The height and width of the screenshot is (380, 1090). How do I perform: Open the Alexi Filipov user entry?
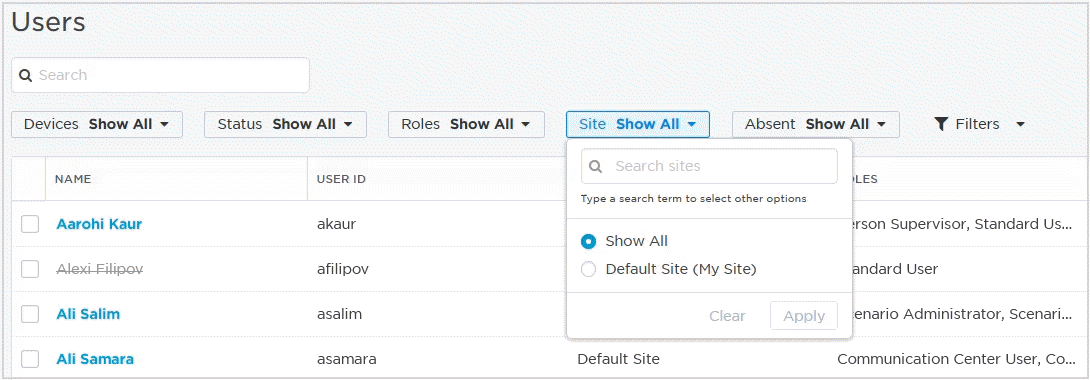coord(99,269)
